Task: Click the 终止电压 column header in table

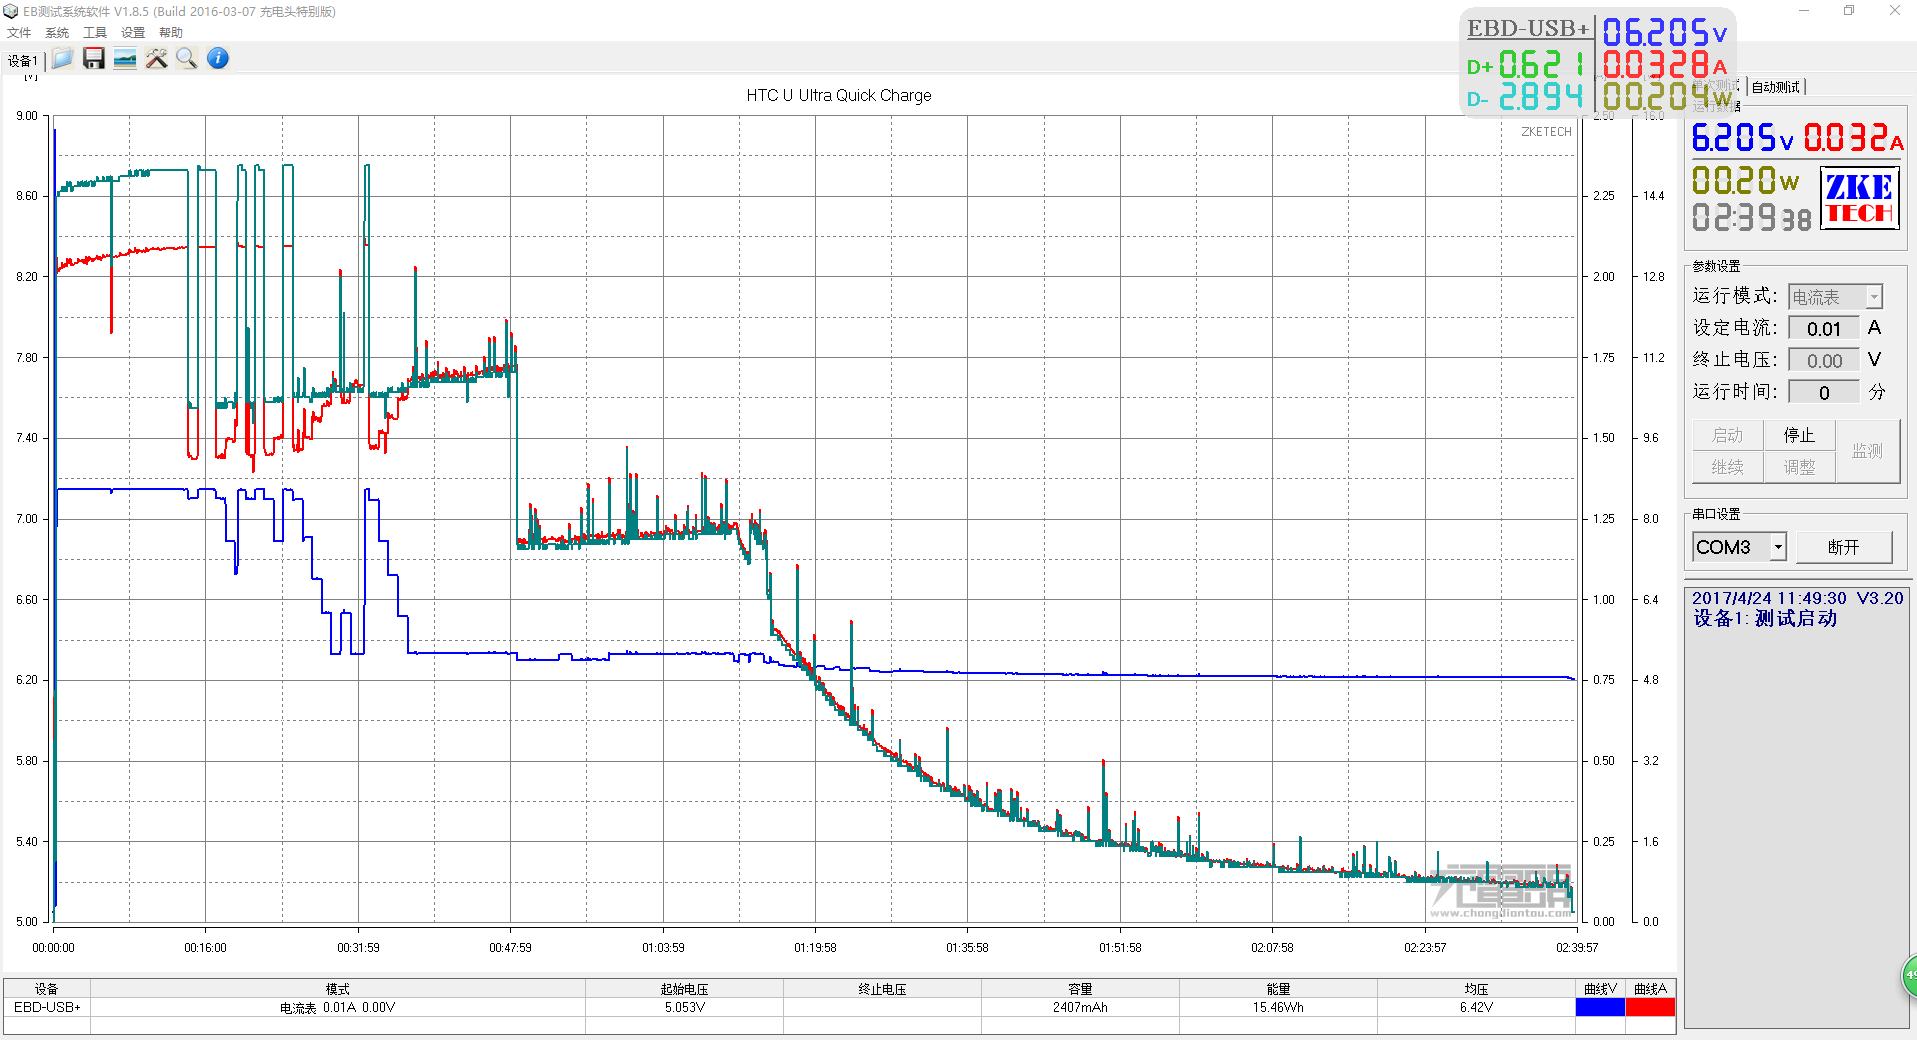Action: pos(882,988)
